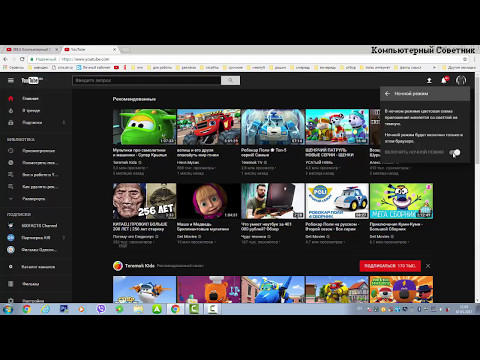Click the red Подписаться subscribe button
This screenshot has width=480, height=360.
[390, 266]
